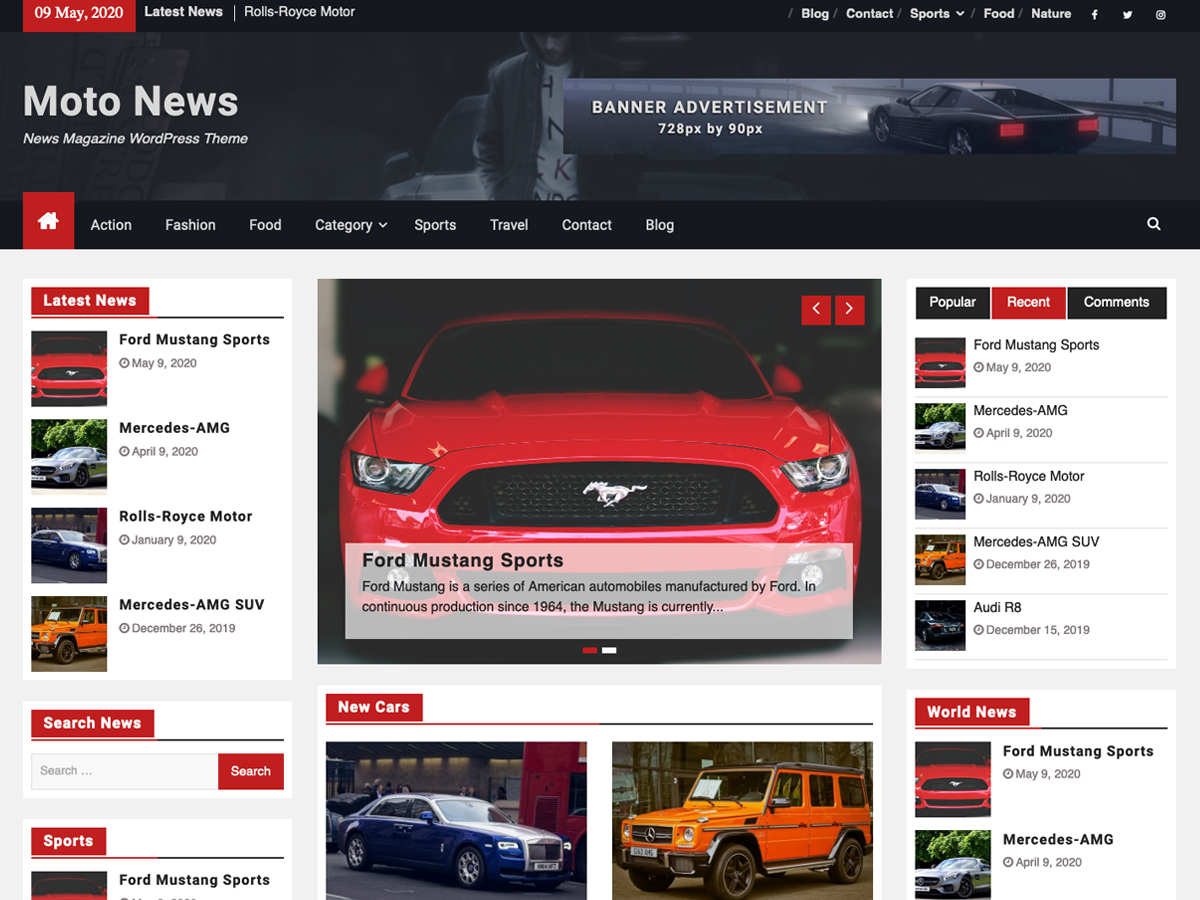Open Audi R8 thumbnail image
The height and width of the screenshot is (900, 1200).
point(940,625)
